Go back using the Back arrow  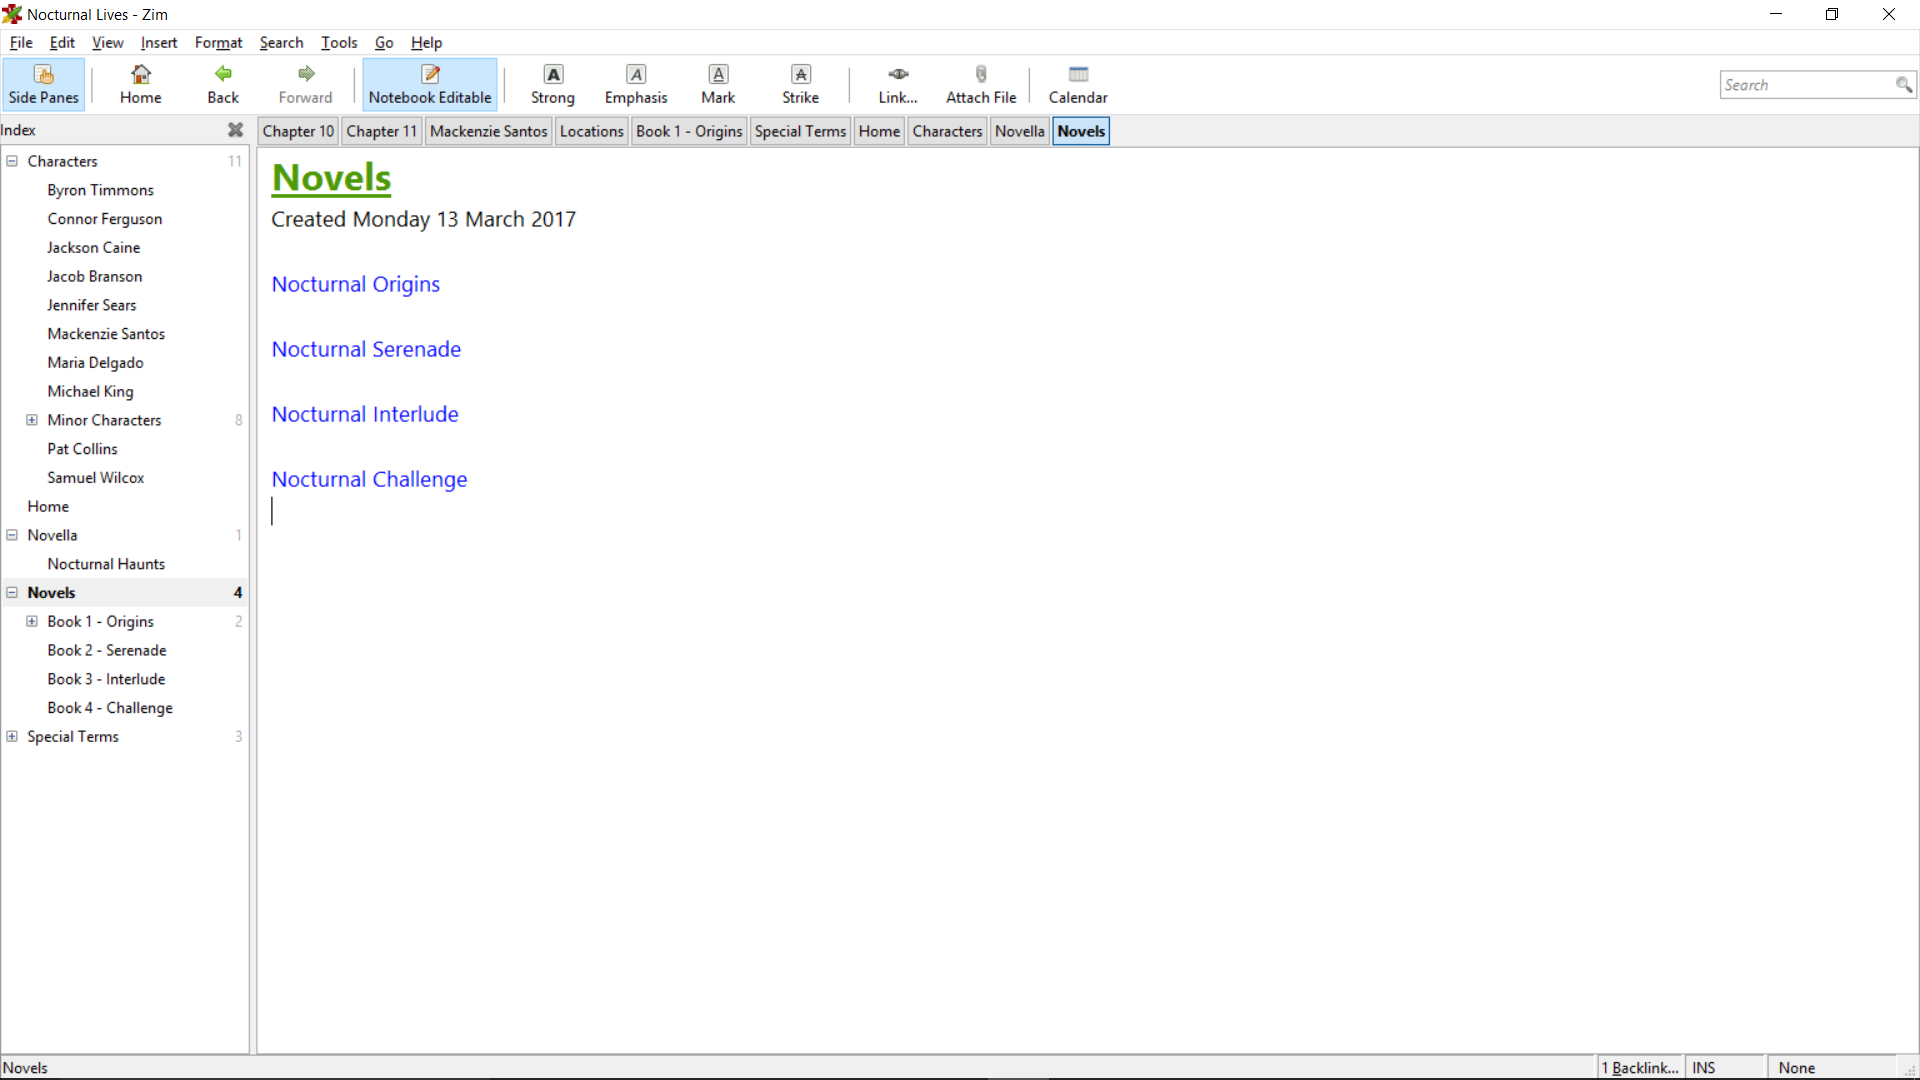click(223, 84)
